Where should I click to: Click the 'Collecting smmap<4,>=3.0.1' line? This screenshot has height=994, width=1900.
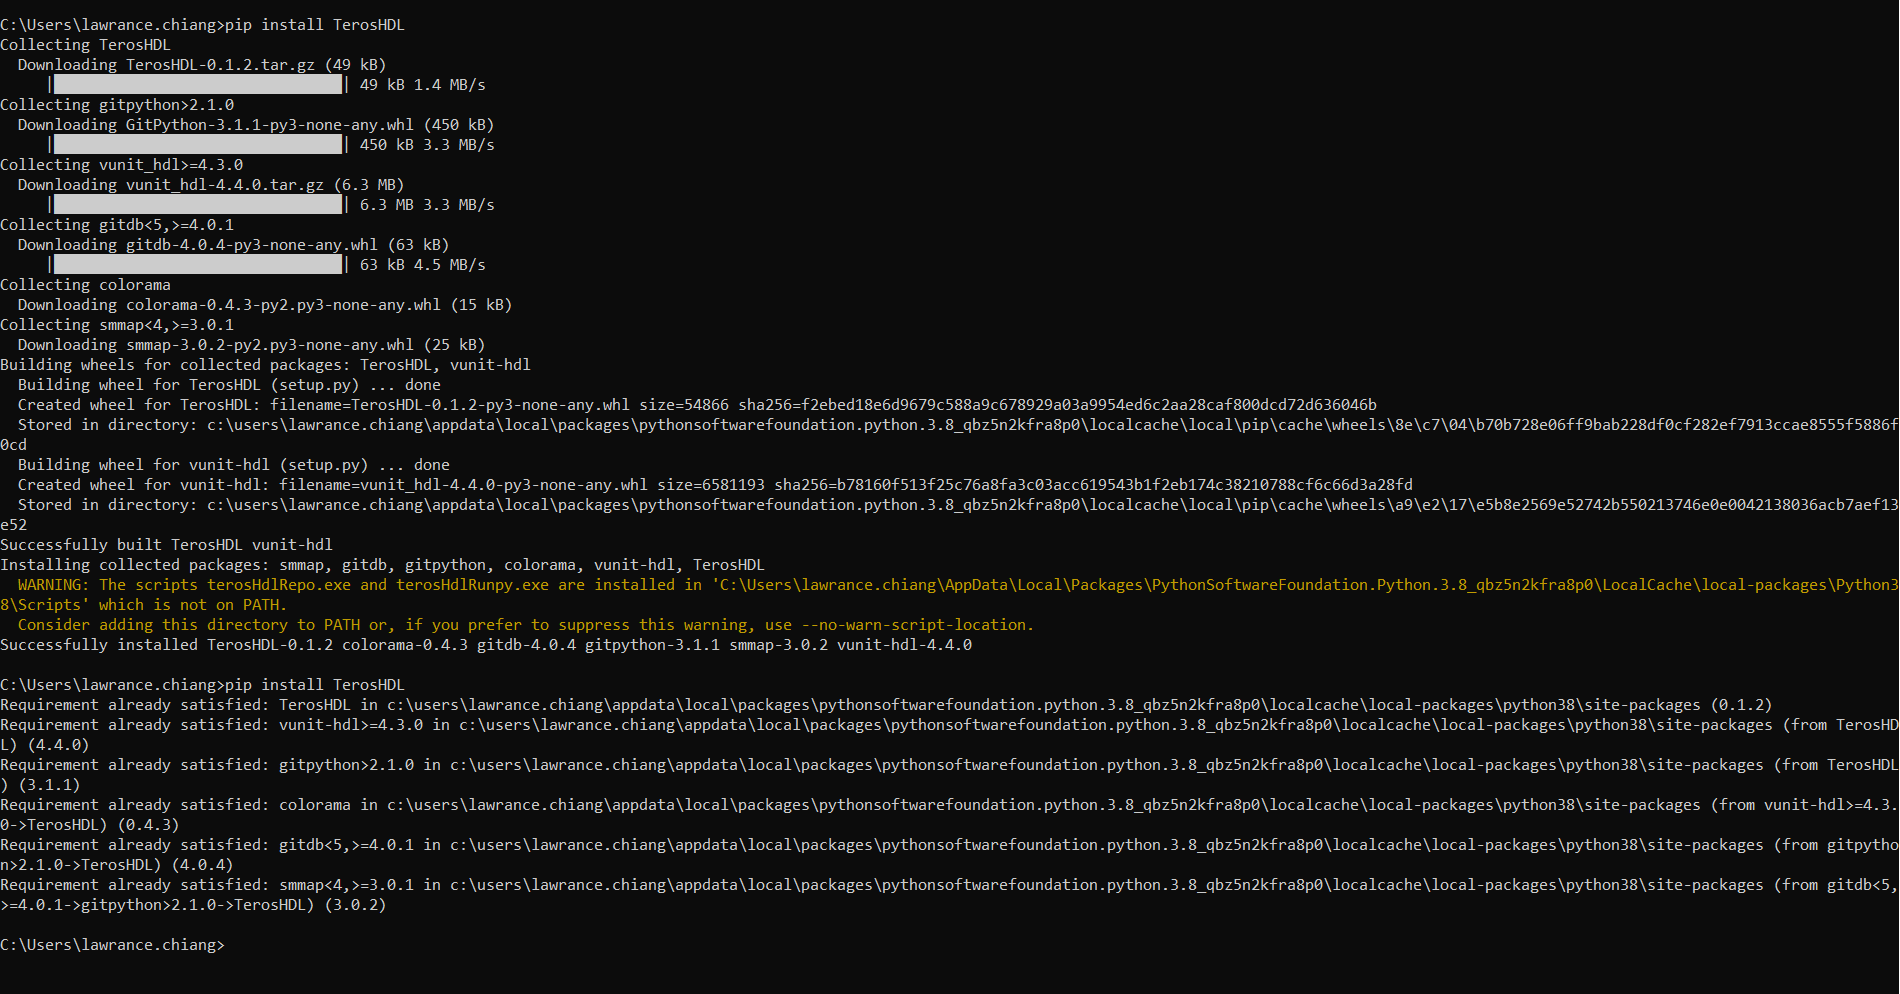tap(117, 325)
